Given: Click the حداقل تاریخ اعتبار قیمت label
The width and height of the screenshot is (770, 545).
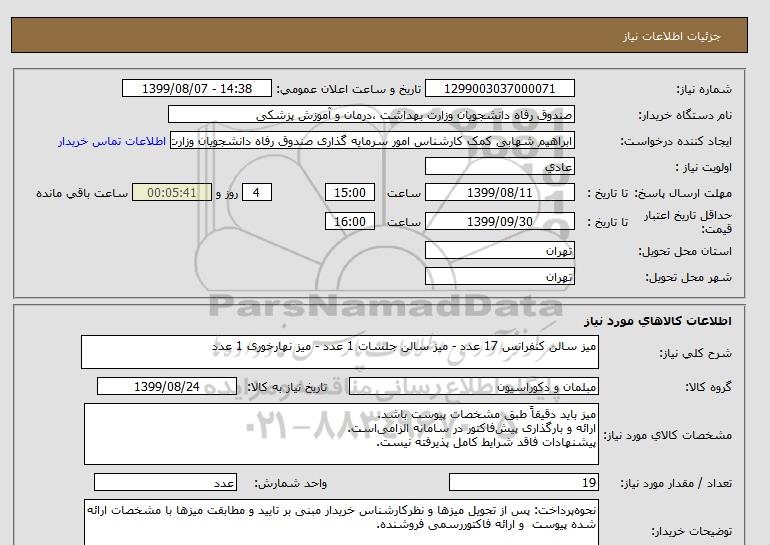Looking at the screenshot, I should tap(688, 222).
